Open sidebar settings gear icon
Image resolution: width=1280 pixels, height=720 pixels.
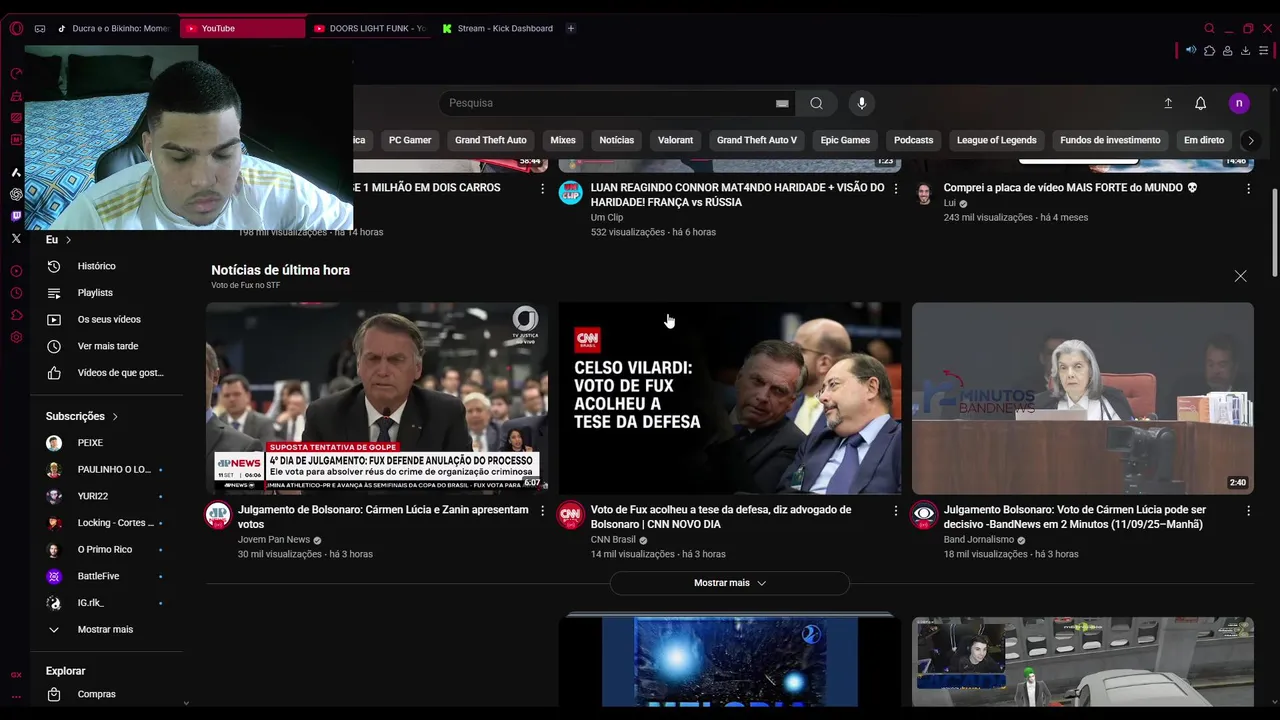click(16, 337)
